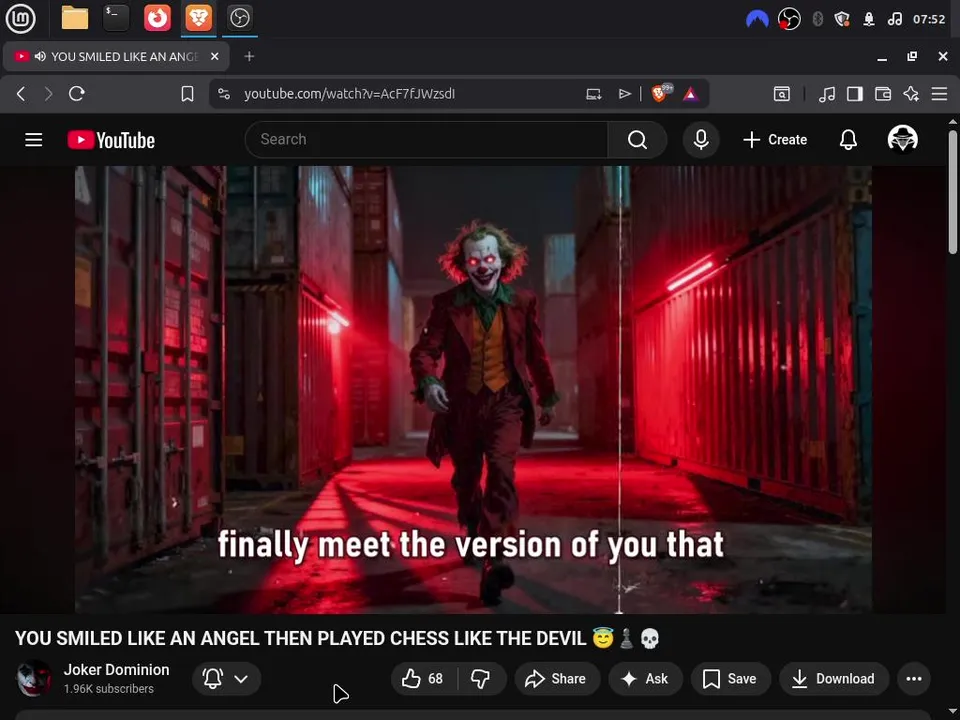
Task: Go to YouTube home via logo
Action: click(x=111, y=140)
